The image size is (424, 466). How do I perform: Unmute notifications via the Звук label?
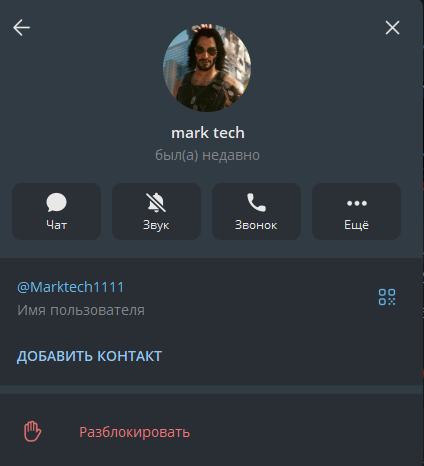tap(156, 225)
